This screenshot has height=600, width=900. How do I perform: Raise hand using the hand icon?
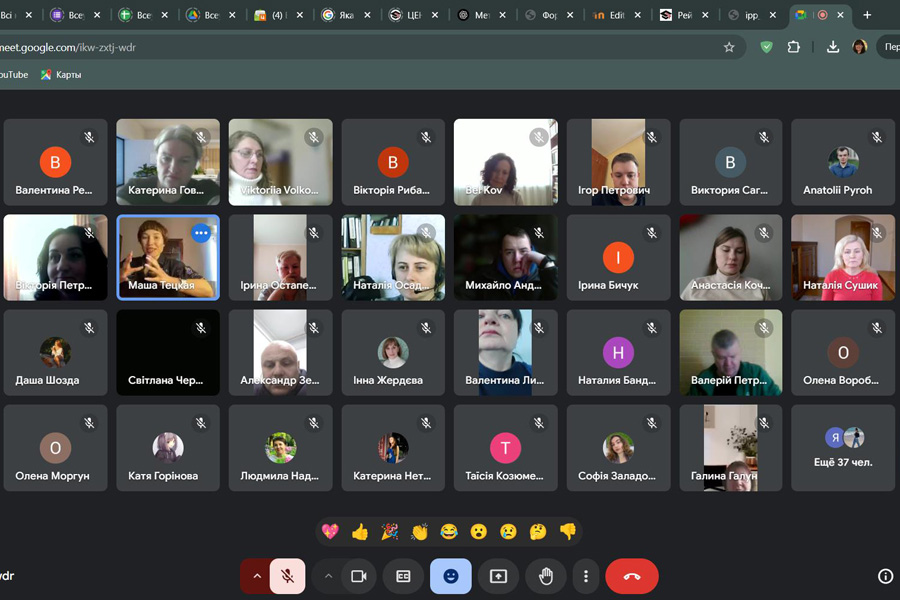click(545, 576)
